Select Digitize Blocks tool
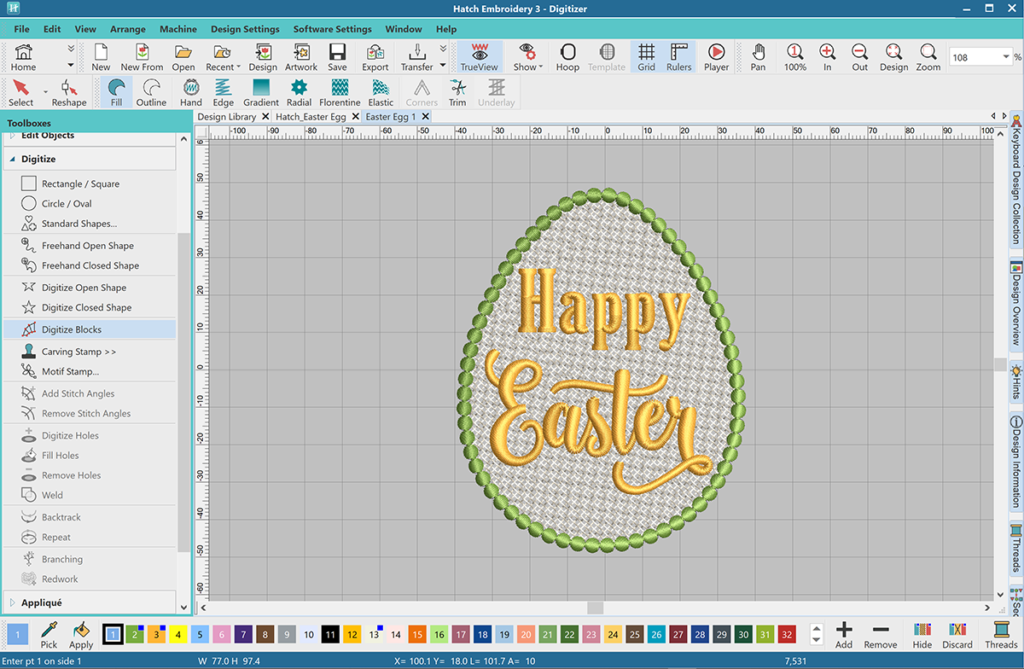1024x669 pixels. coord(71,329)
